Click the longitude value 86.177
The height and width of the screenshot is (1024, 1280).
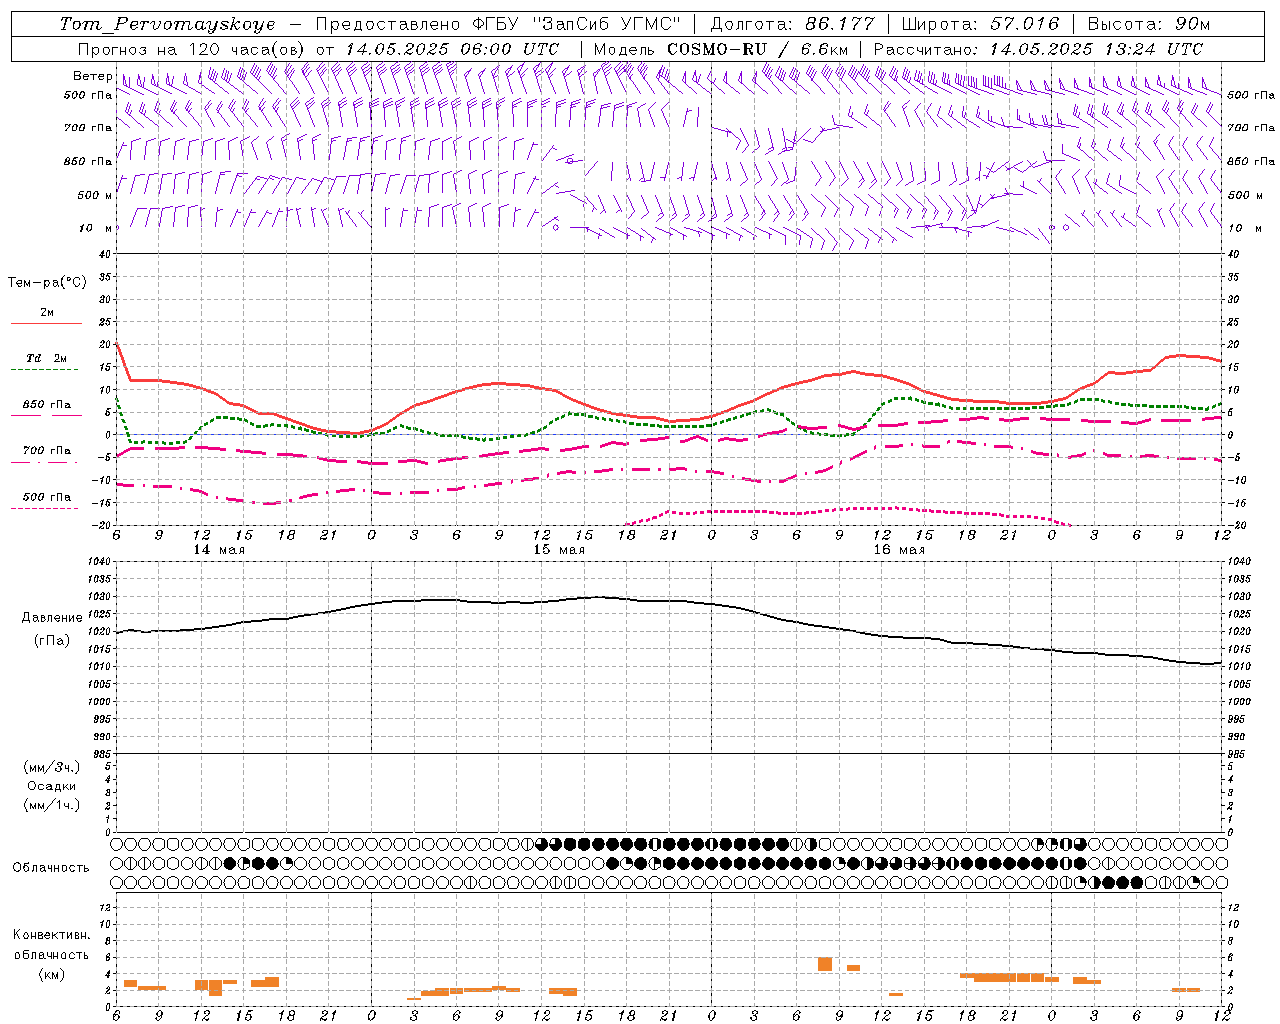coord(840,24)
